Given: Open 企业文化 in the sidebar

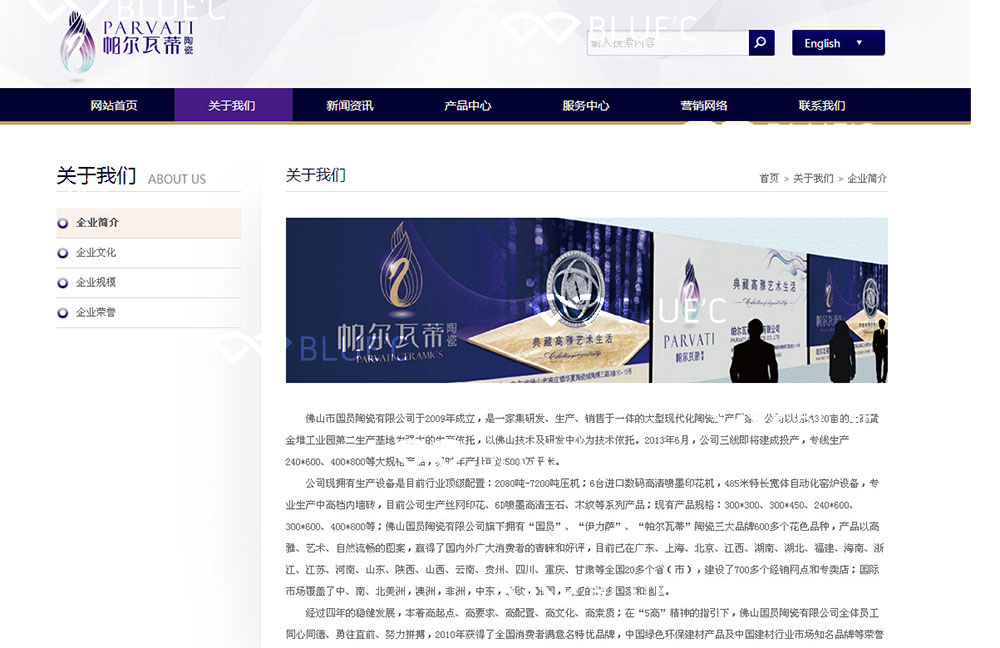Looking at the screenshot, I should click(149, 253).
